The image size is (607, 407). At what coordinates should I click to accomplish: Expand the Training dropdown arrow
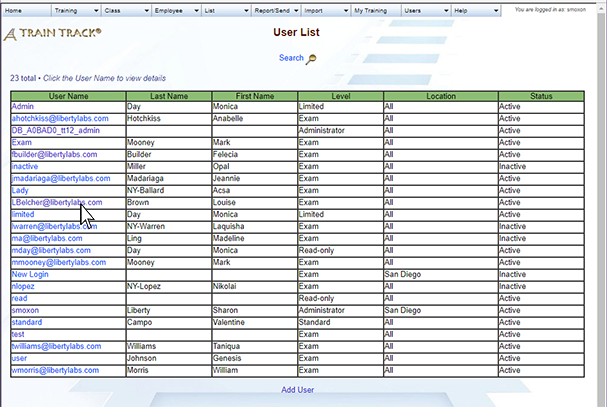[x=96, y=11]
